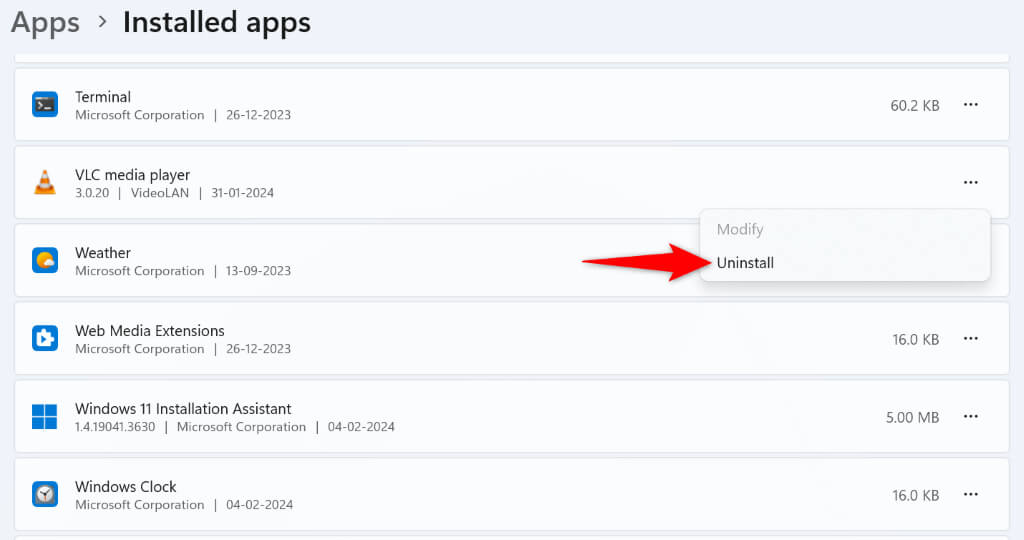
Task: Click the 5.00 MB size value
Action: pyautogui.click(x=912, y=418)
